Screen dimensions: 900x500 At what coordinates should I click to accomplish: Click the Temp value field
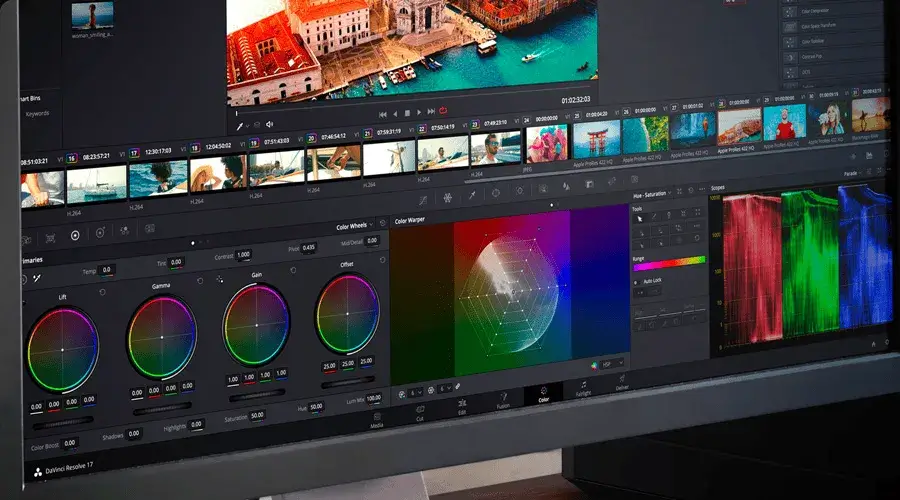(106, 269)
